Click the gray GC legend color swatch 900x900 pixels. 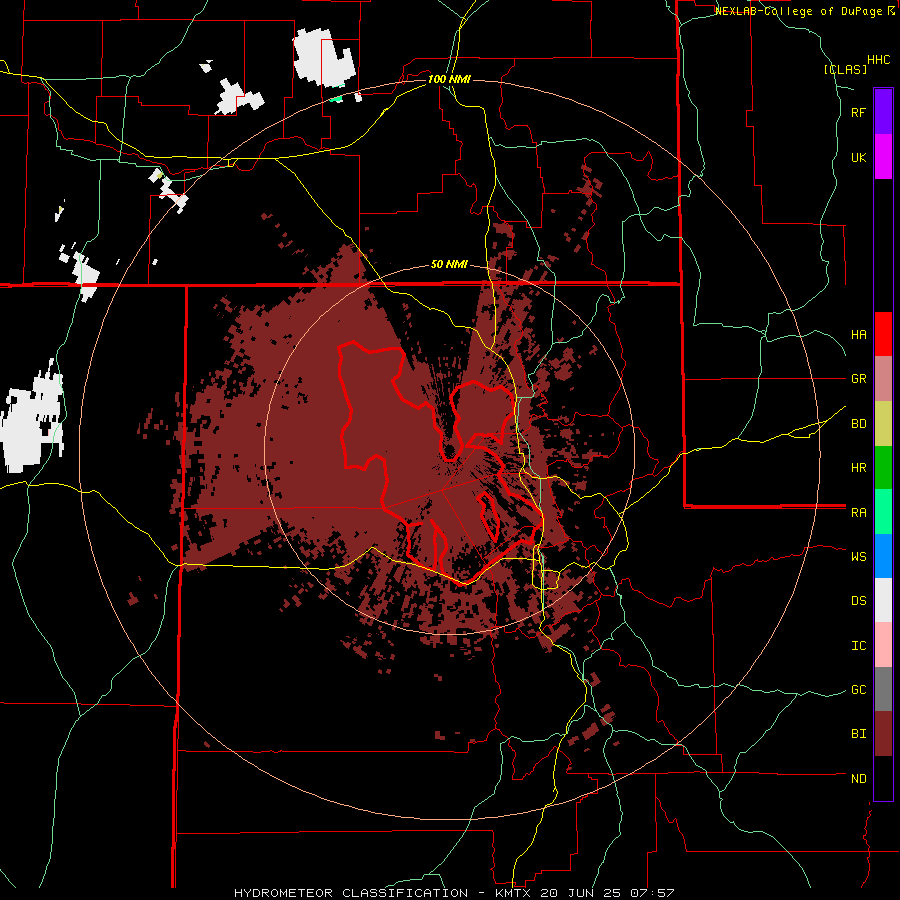883,689
